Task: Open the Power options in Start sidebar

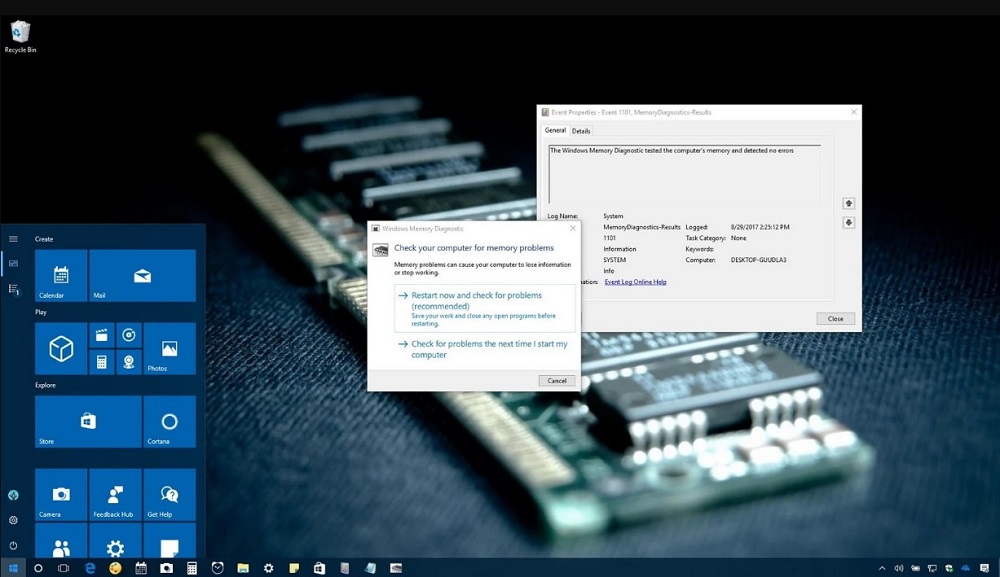Action: 13,546
